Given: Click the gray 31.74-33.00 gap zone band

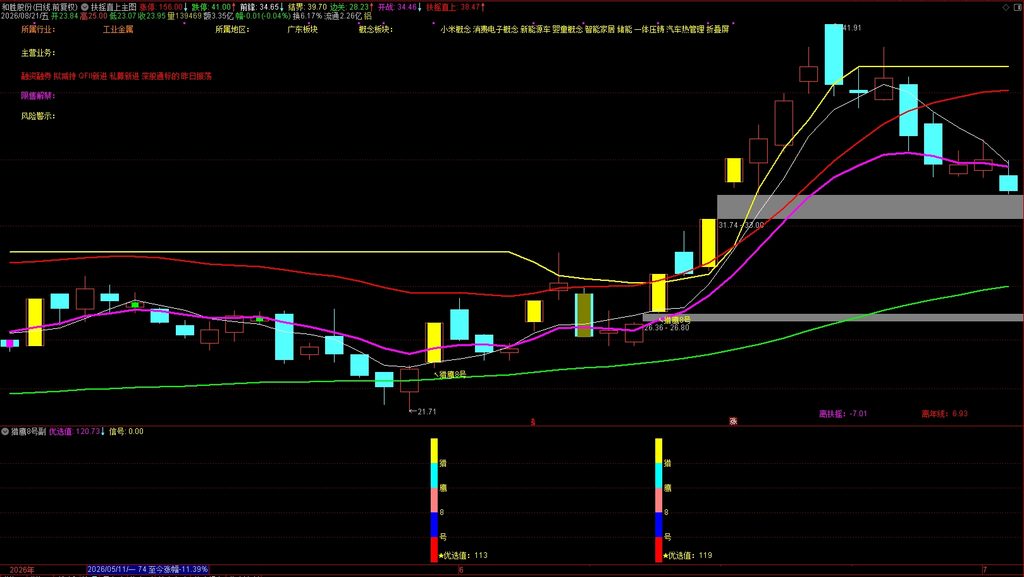Looking at the screenshot, I should tap(870, 207).
